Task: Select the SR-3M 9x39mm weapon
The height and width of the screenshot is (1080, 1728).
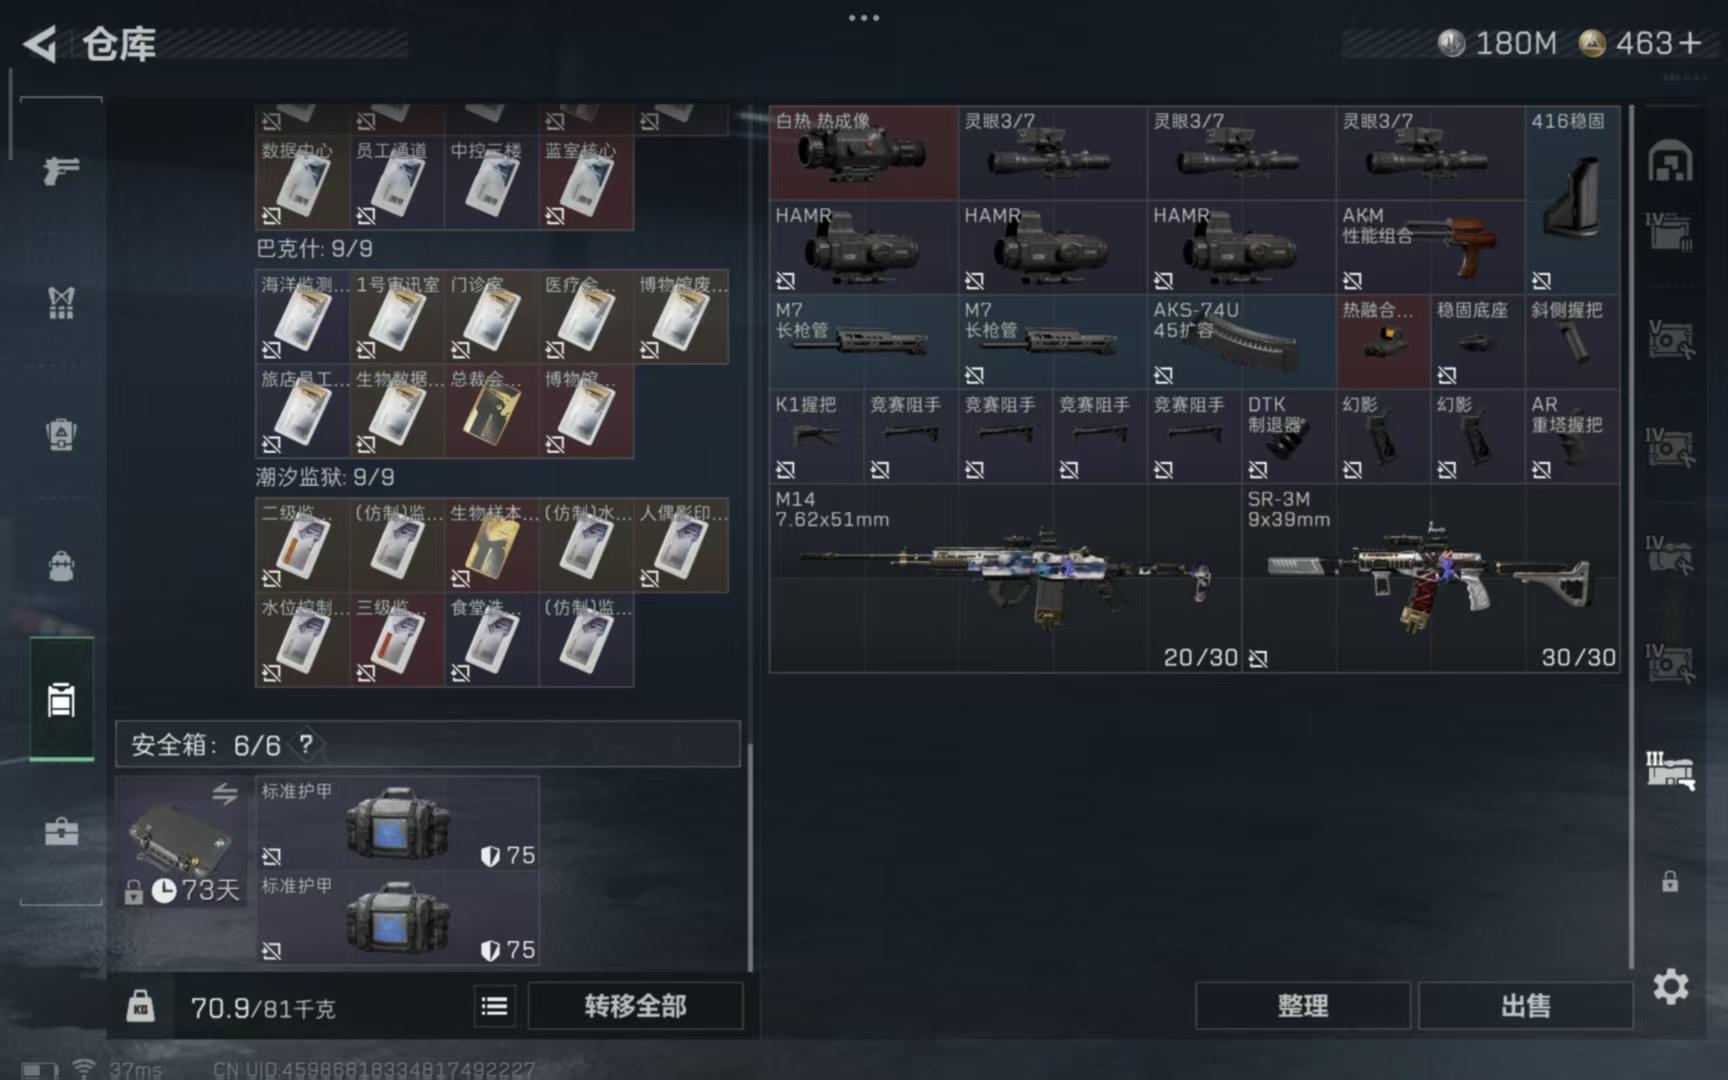Action: coord(1431,578)
